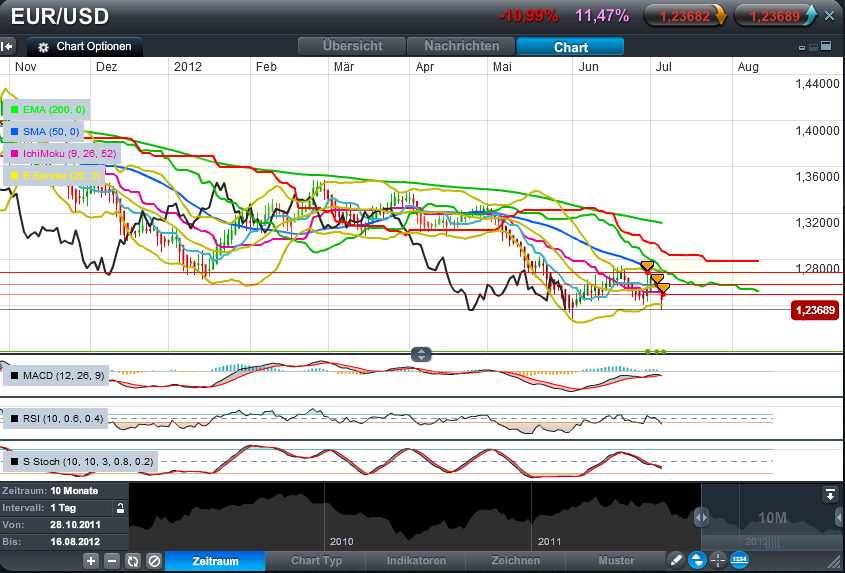Enable the crosshair cursor icon

(718, 561)
